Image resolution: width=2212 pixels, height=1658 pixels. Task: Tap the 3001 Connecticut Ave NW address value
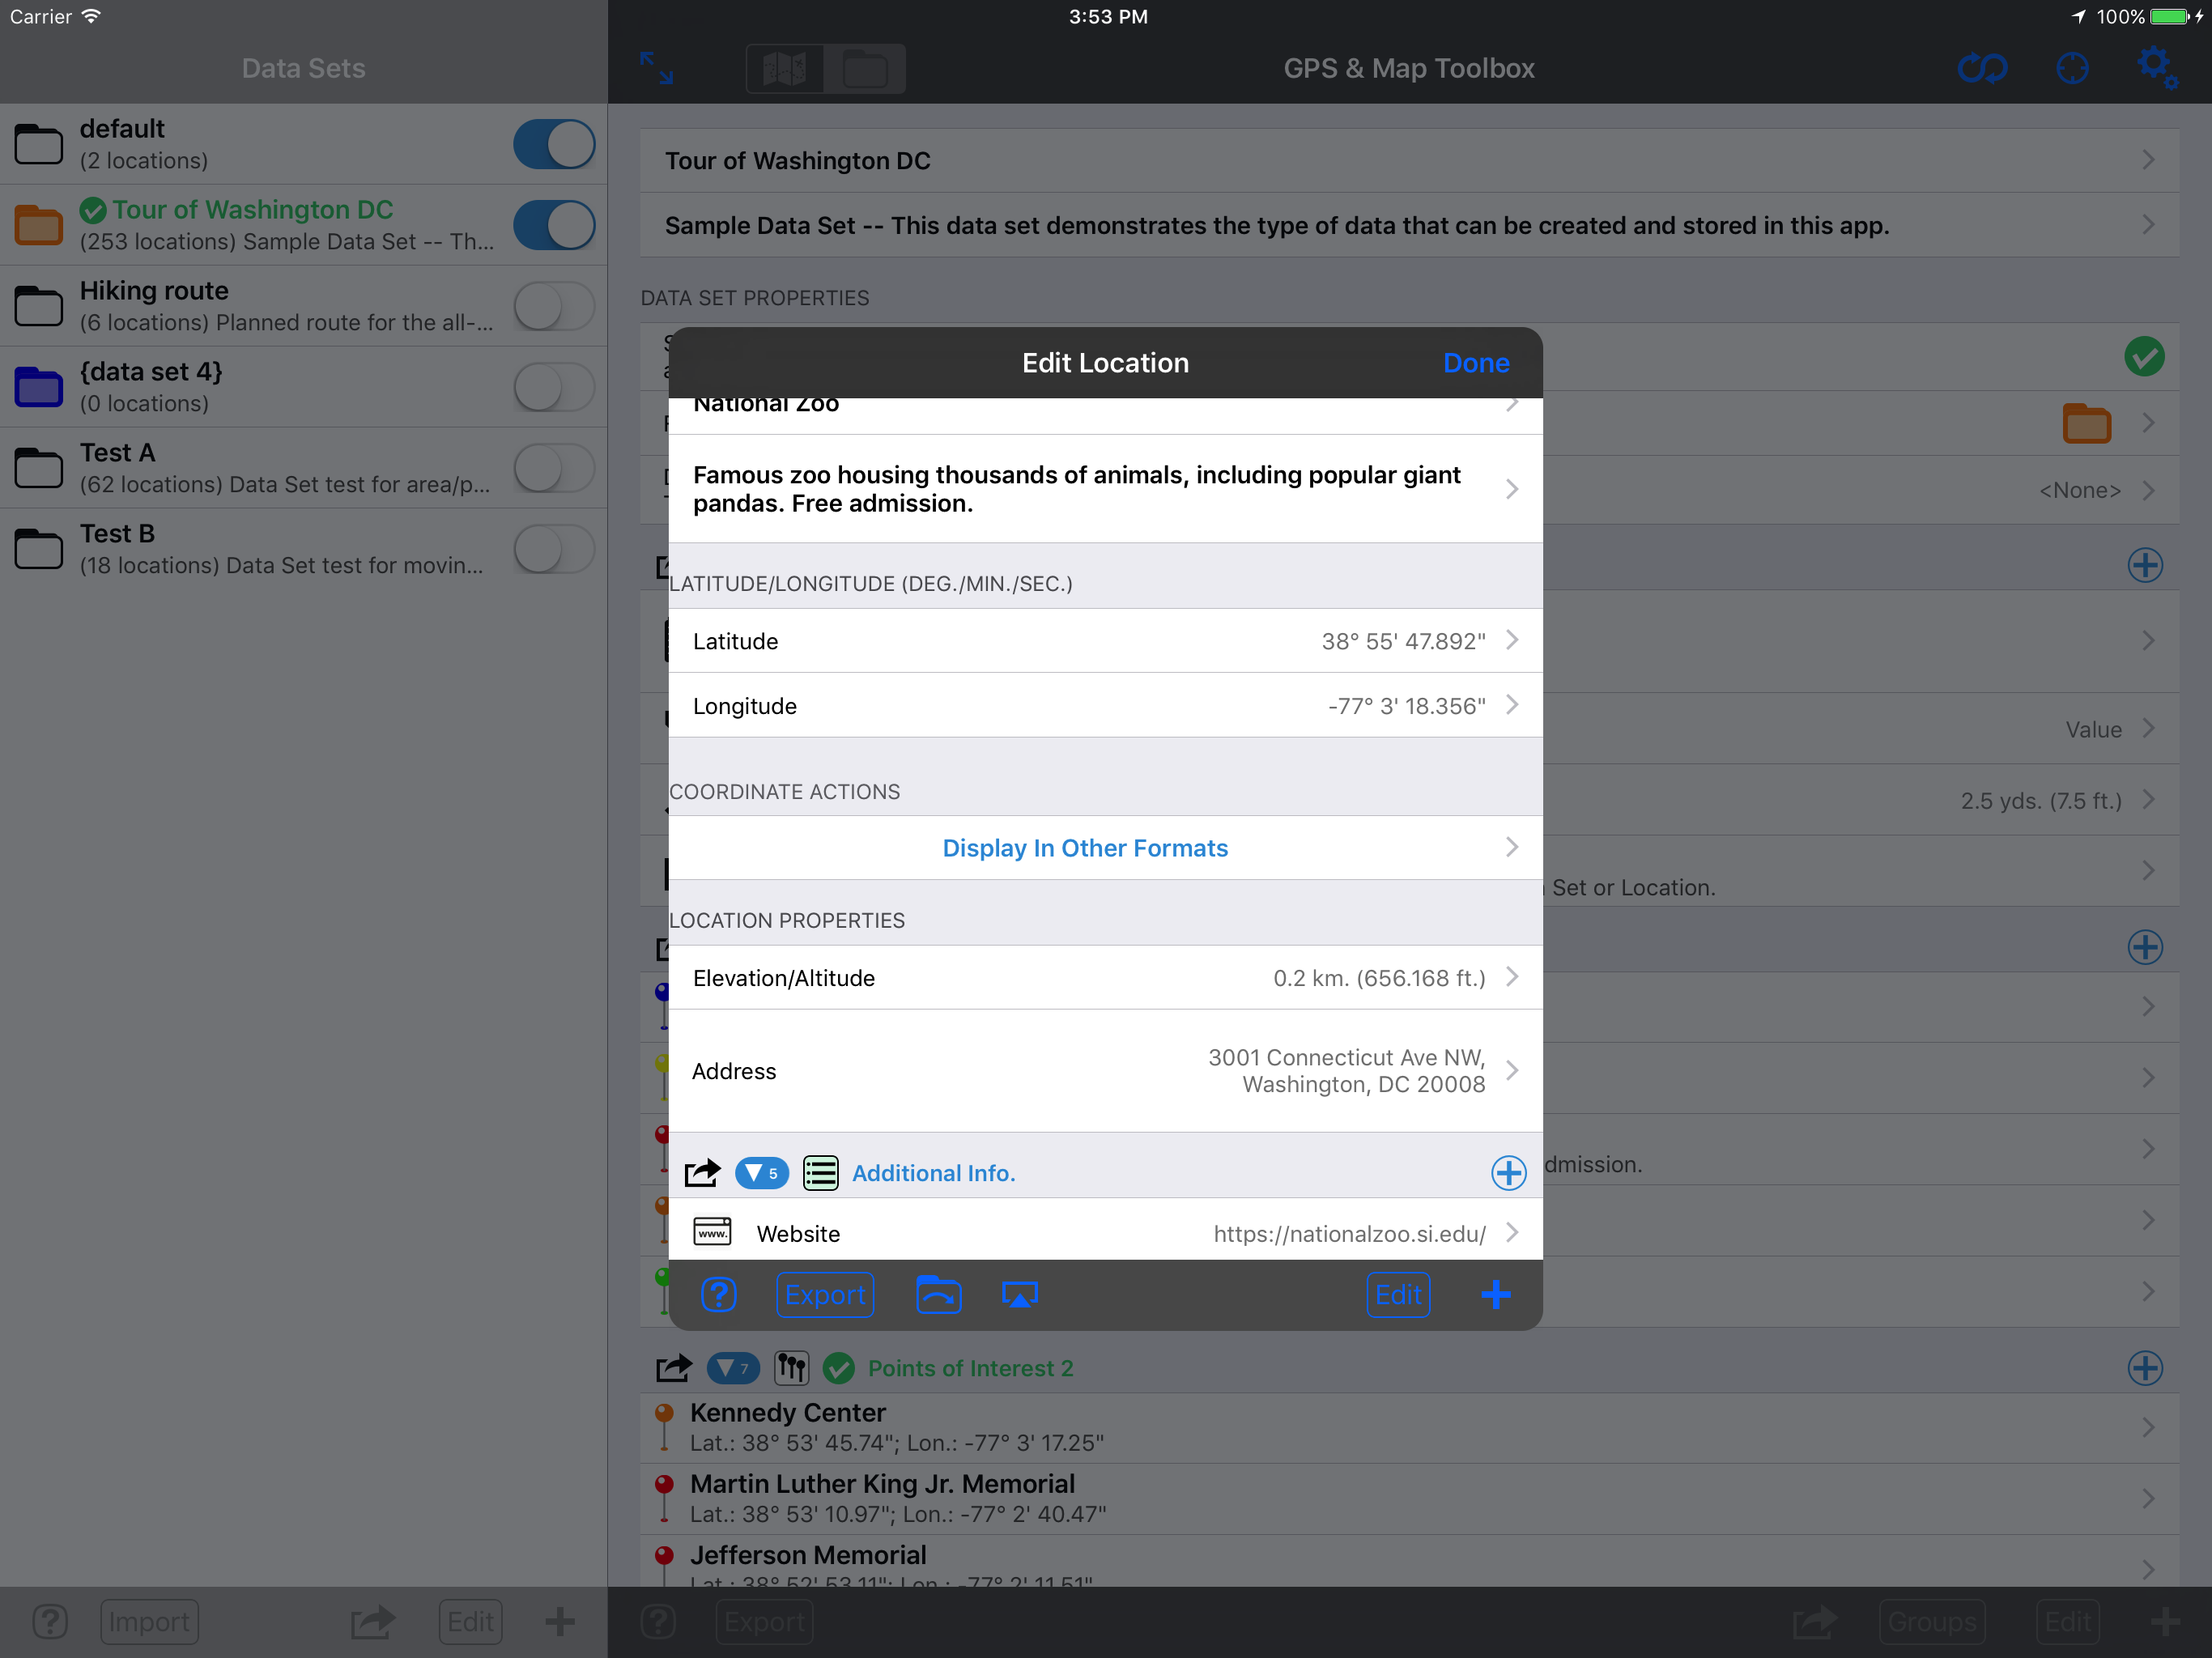click(x=1346, y=1070)
